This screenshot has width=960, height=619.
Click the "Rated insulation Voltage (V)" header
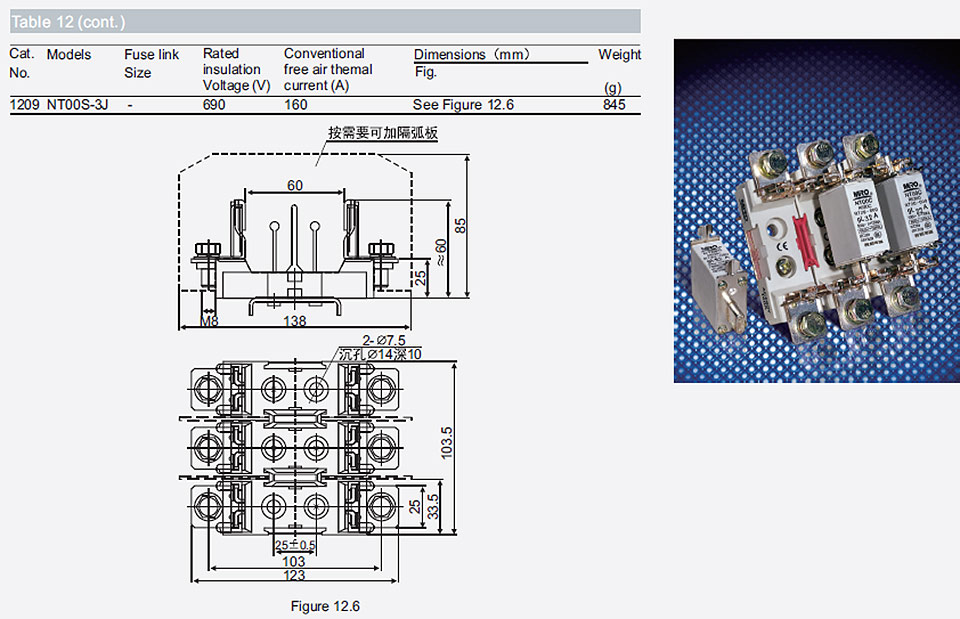[x=236, y=70]
